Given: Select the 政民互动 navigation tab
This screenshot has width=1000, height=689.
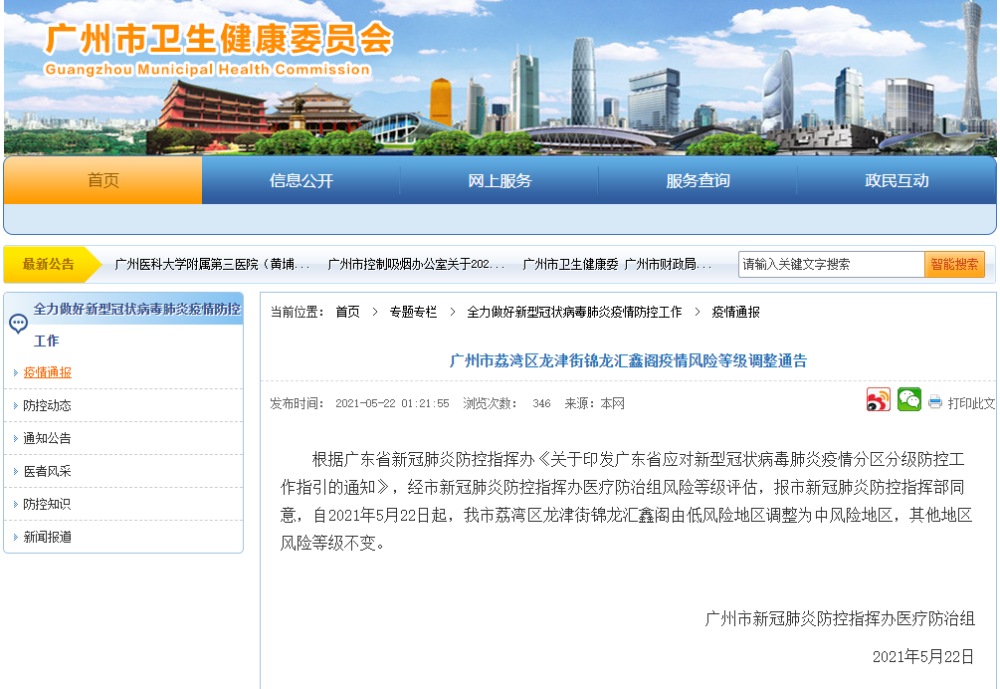Looking at the screenshot, I should tap(896, 181).
